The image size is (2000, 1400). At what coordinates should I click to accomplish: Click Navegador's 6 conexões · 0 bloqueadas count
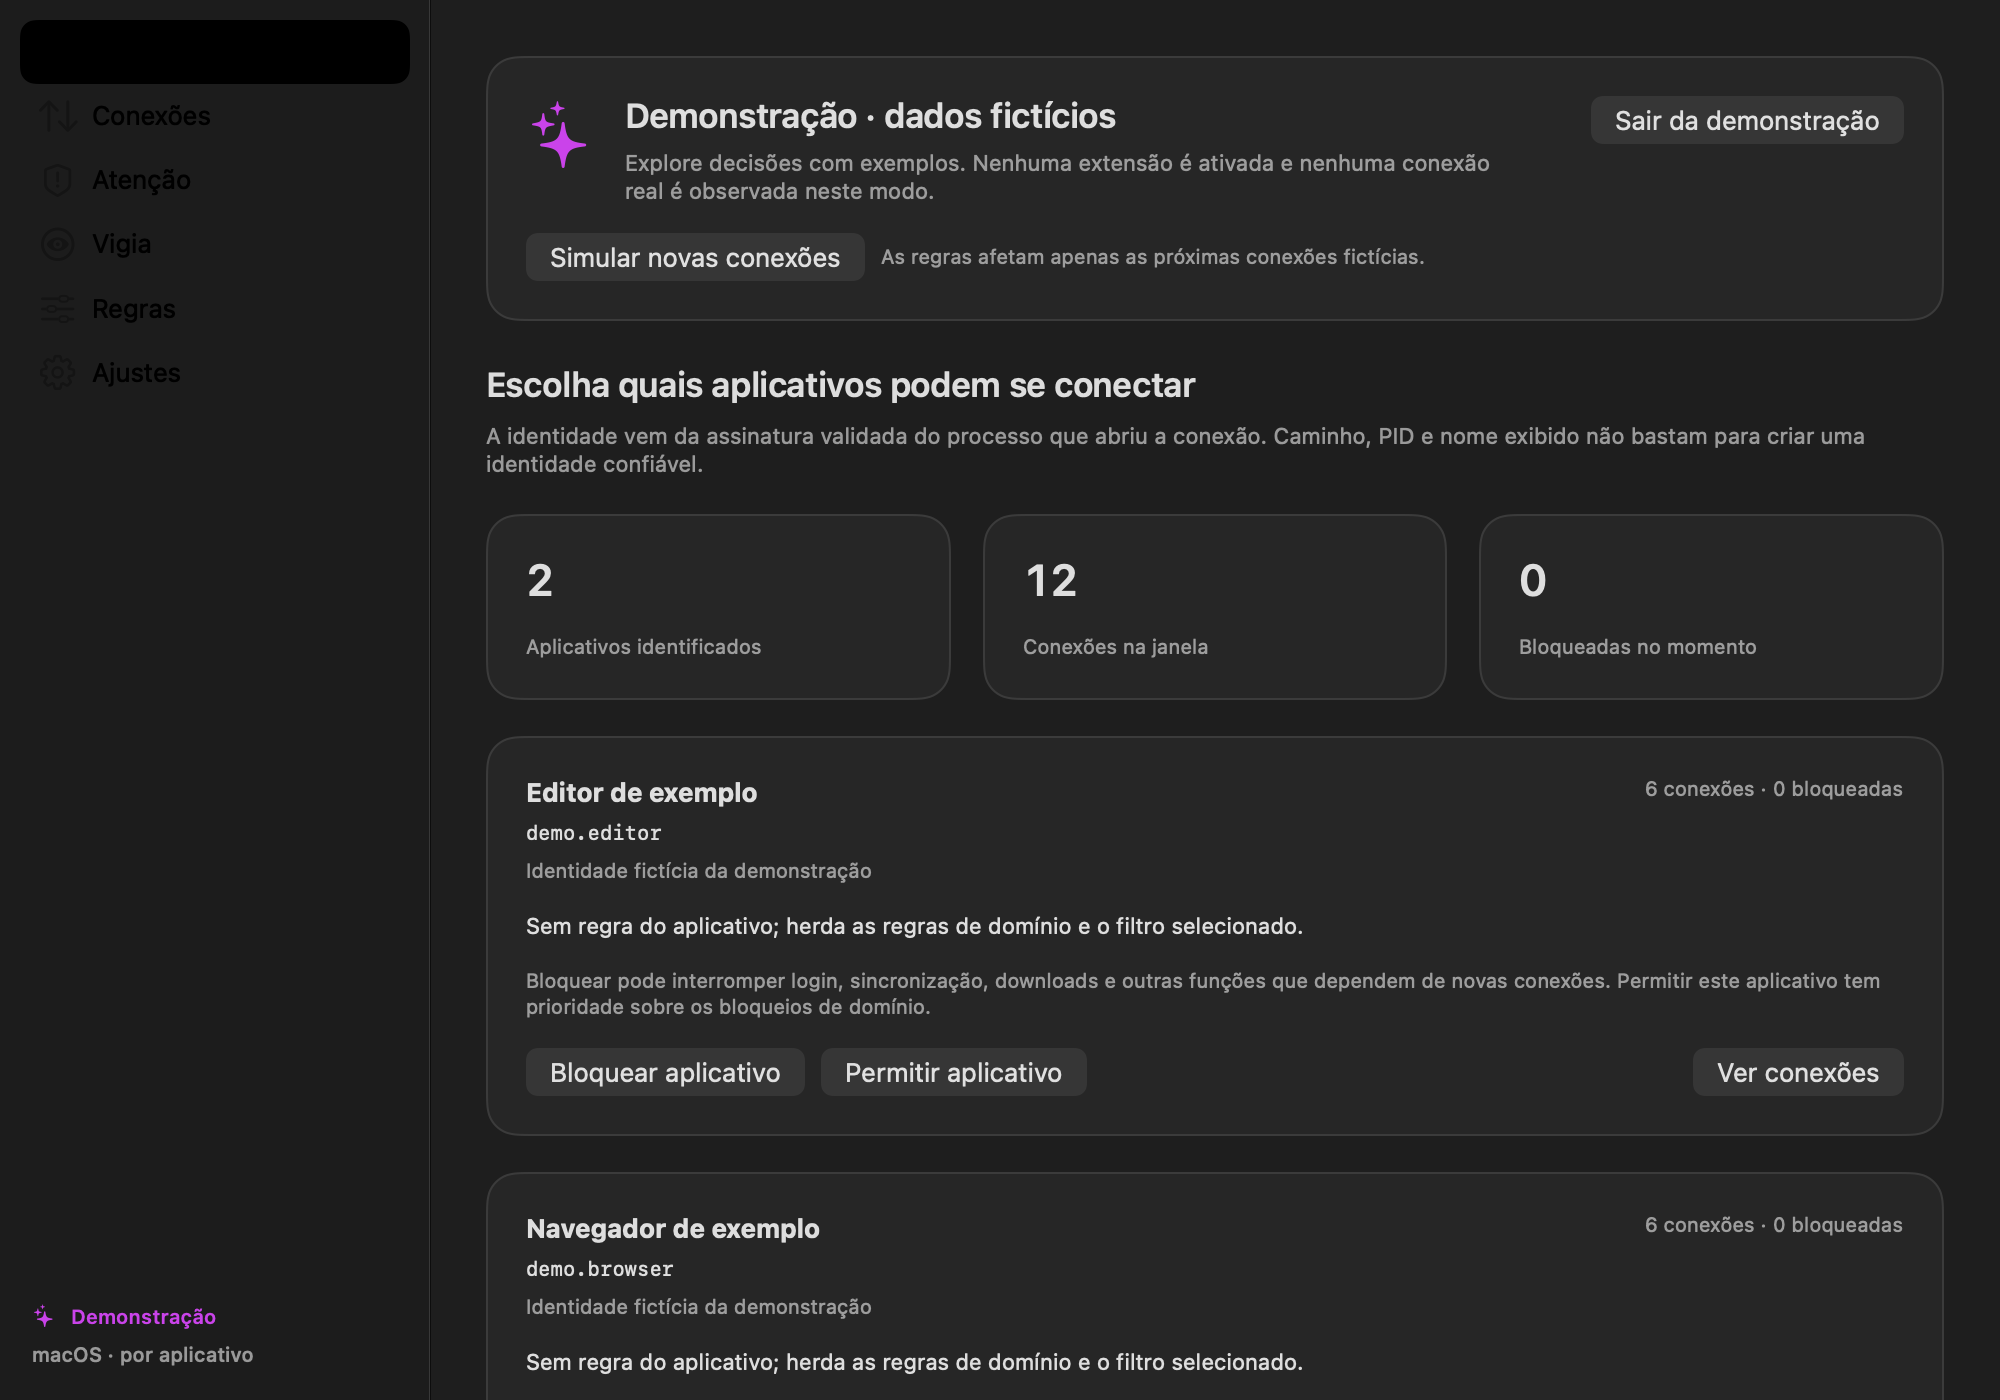coord(1774,1224)
